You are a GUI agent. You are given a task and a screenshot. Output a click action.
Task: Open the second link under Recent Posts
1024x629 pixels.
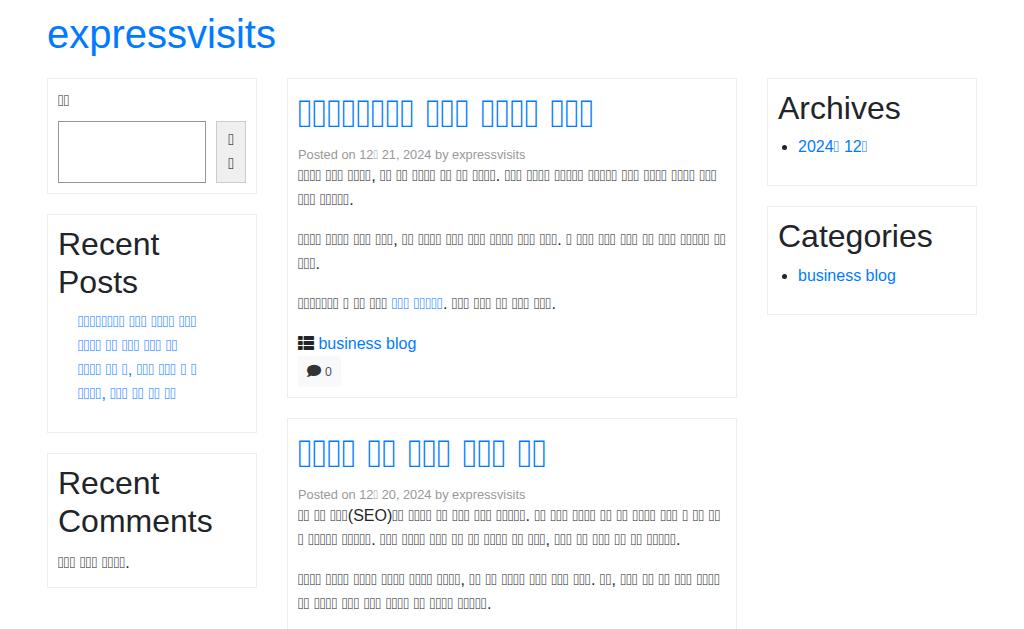click(x=127, y=345)
